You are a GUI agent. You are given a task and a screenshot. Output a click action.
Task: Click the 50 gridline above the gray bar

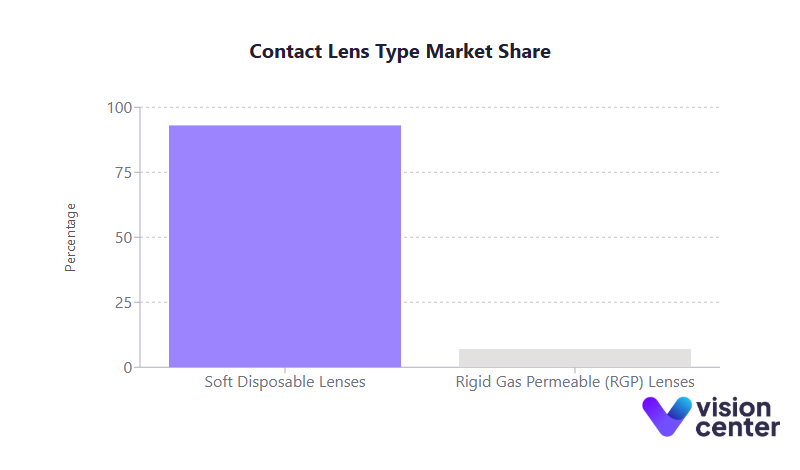click(575, 237)
